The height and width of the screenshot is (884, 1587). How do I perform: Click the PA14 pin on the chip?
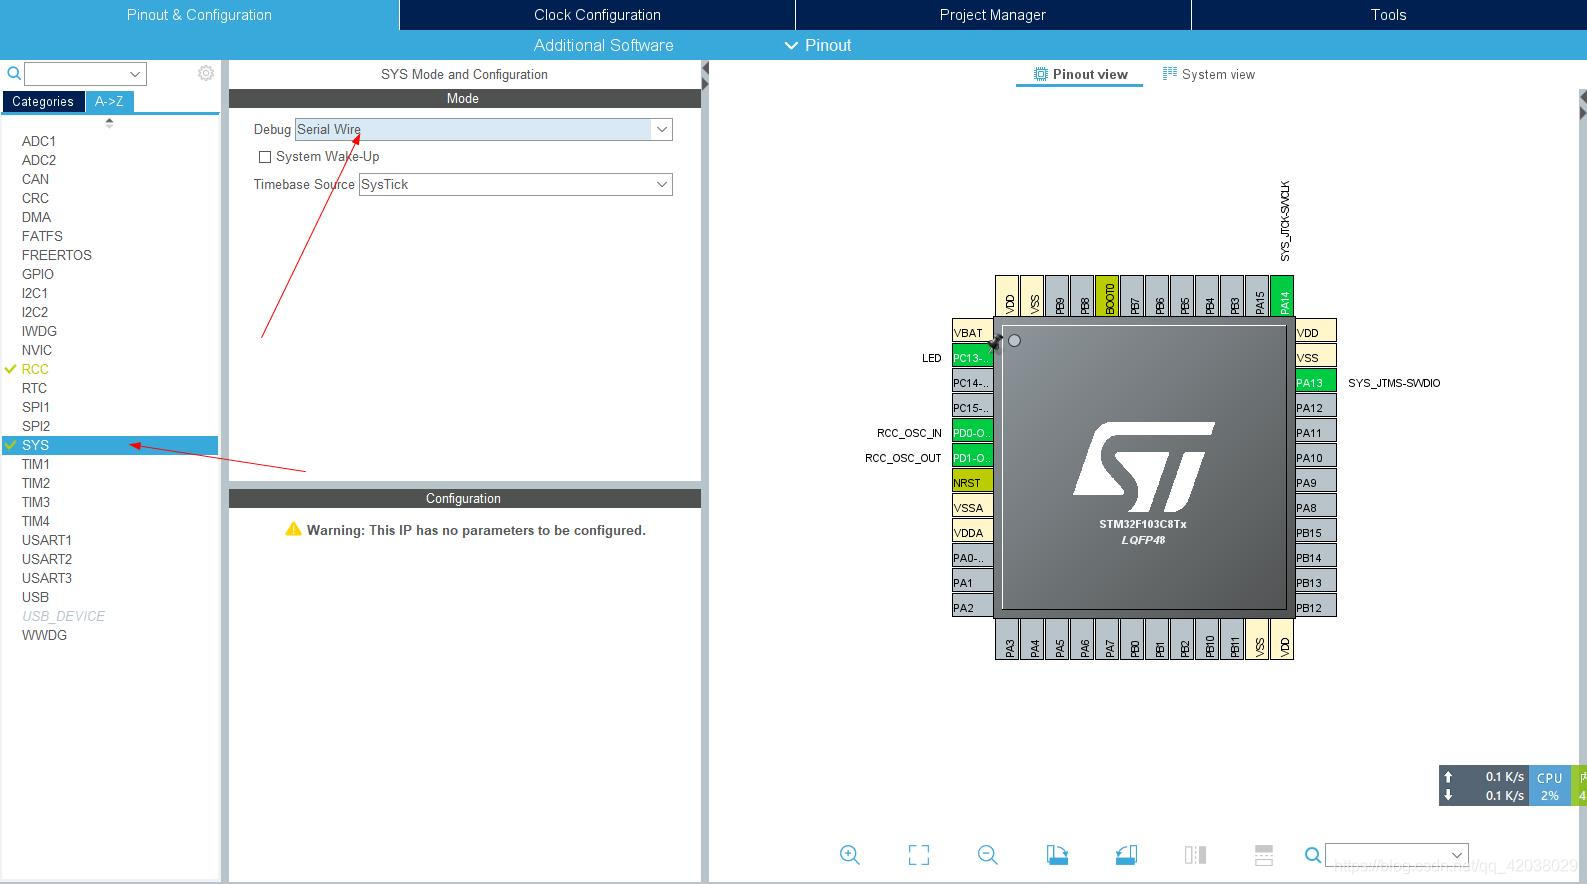click(1282, 296)
